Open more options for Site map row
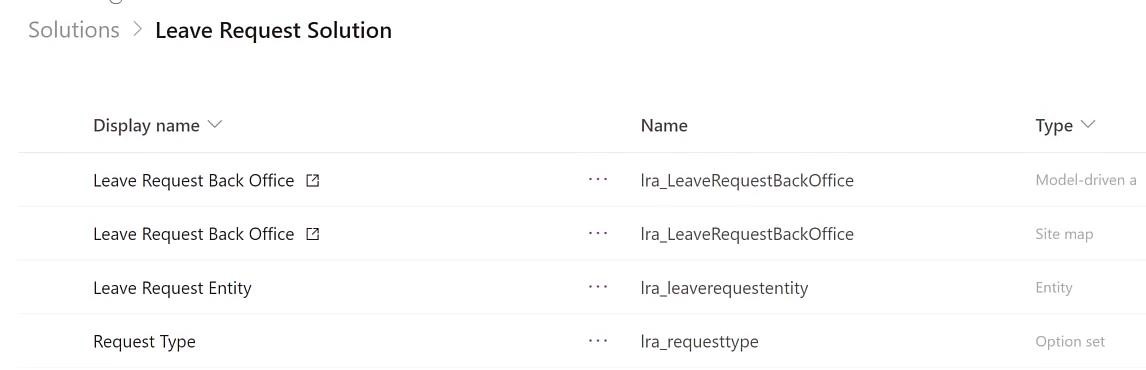Viewport: 1146px width, 370px height. 598,234
